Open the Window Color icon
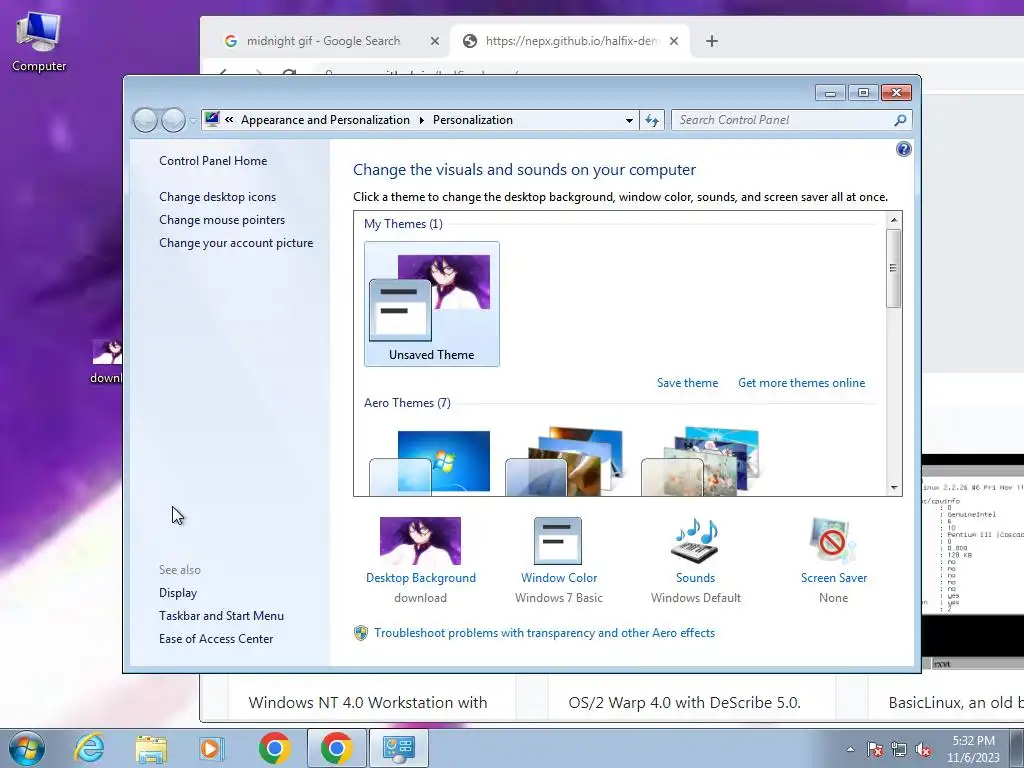Viewport: 1024px width, 768px height. coord(558,541)
